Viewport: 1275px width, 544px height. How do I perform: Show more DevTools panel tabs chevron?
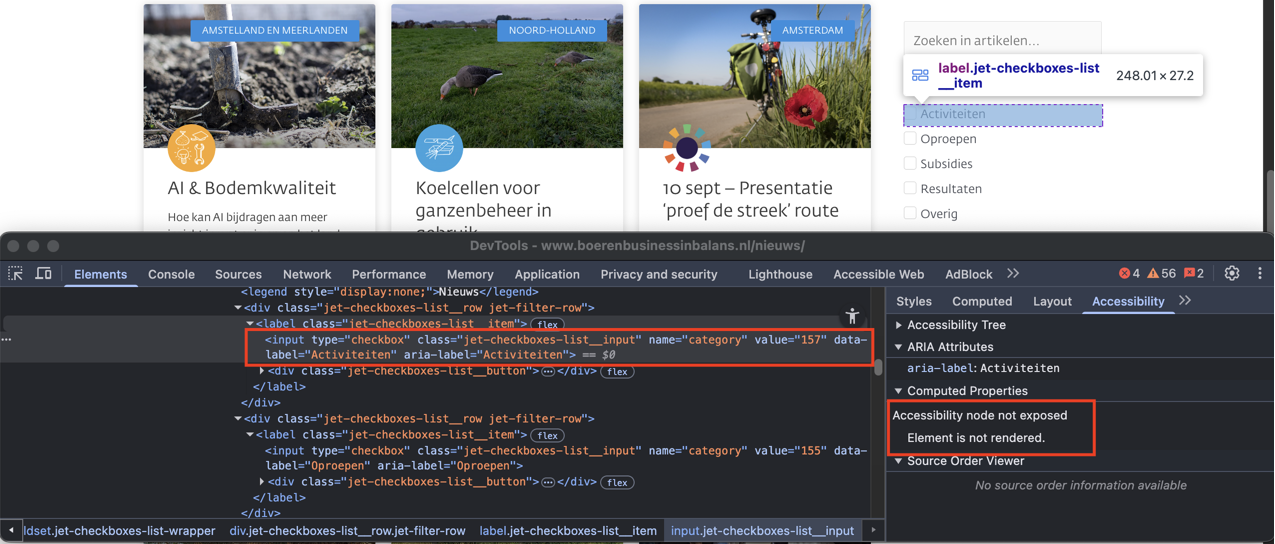click(1013, 274)
